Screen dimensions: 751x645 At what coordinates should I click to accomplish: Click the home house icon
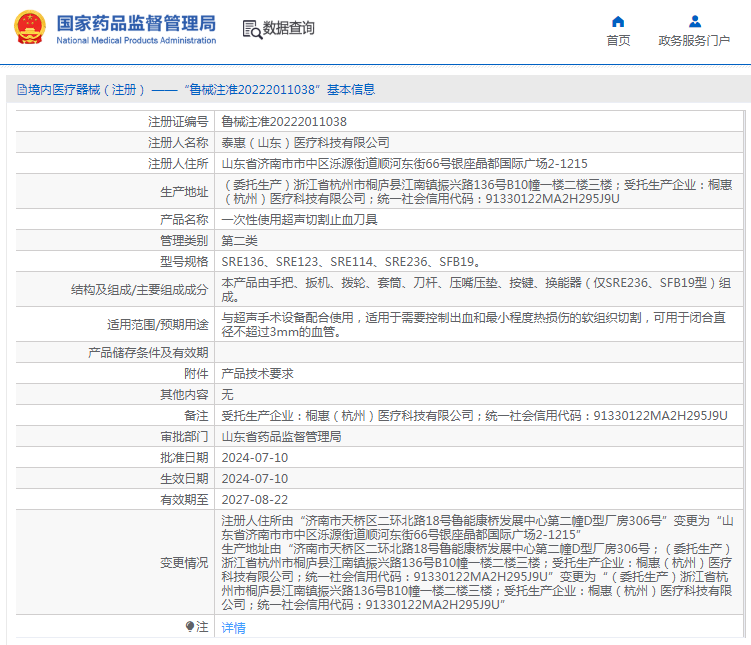click(x=618, y=22)
